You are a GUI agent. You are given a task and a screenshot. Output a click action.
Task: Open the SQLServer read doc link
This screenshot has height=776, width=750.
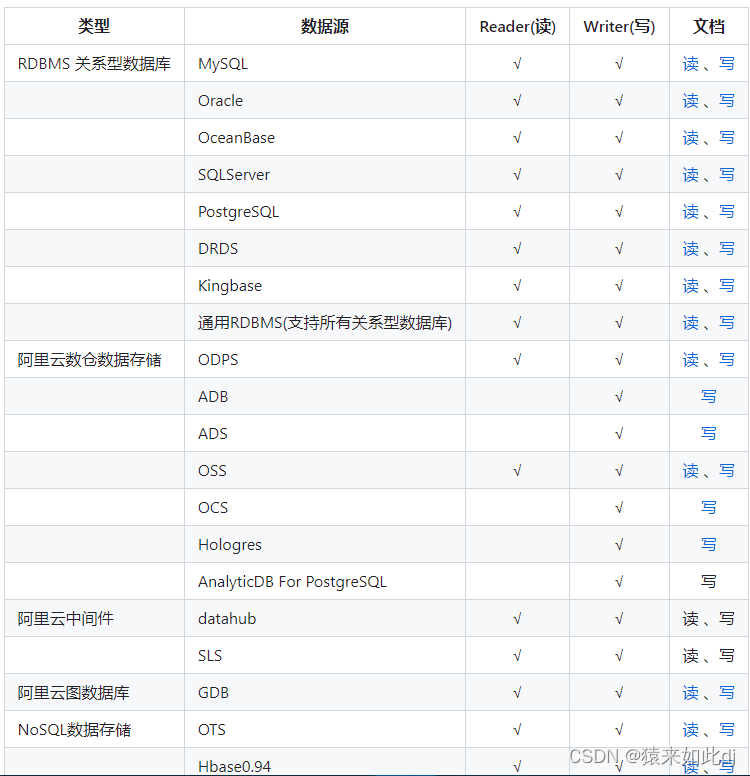[691, 175]
